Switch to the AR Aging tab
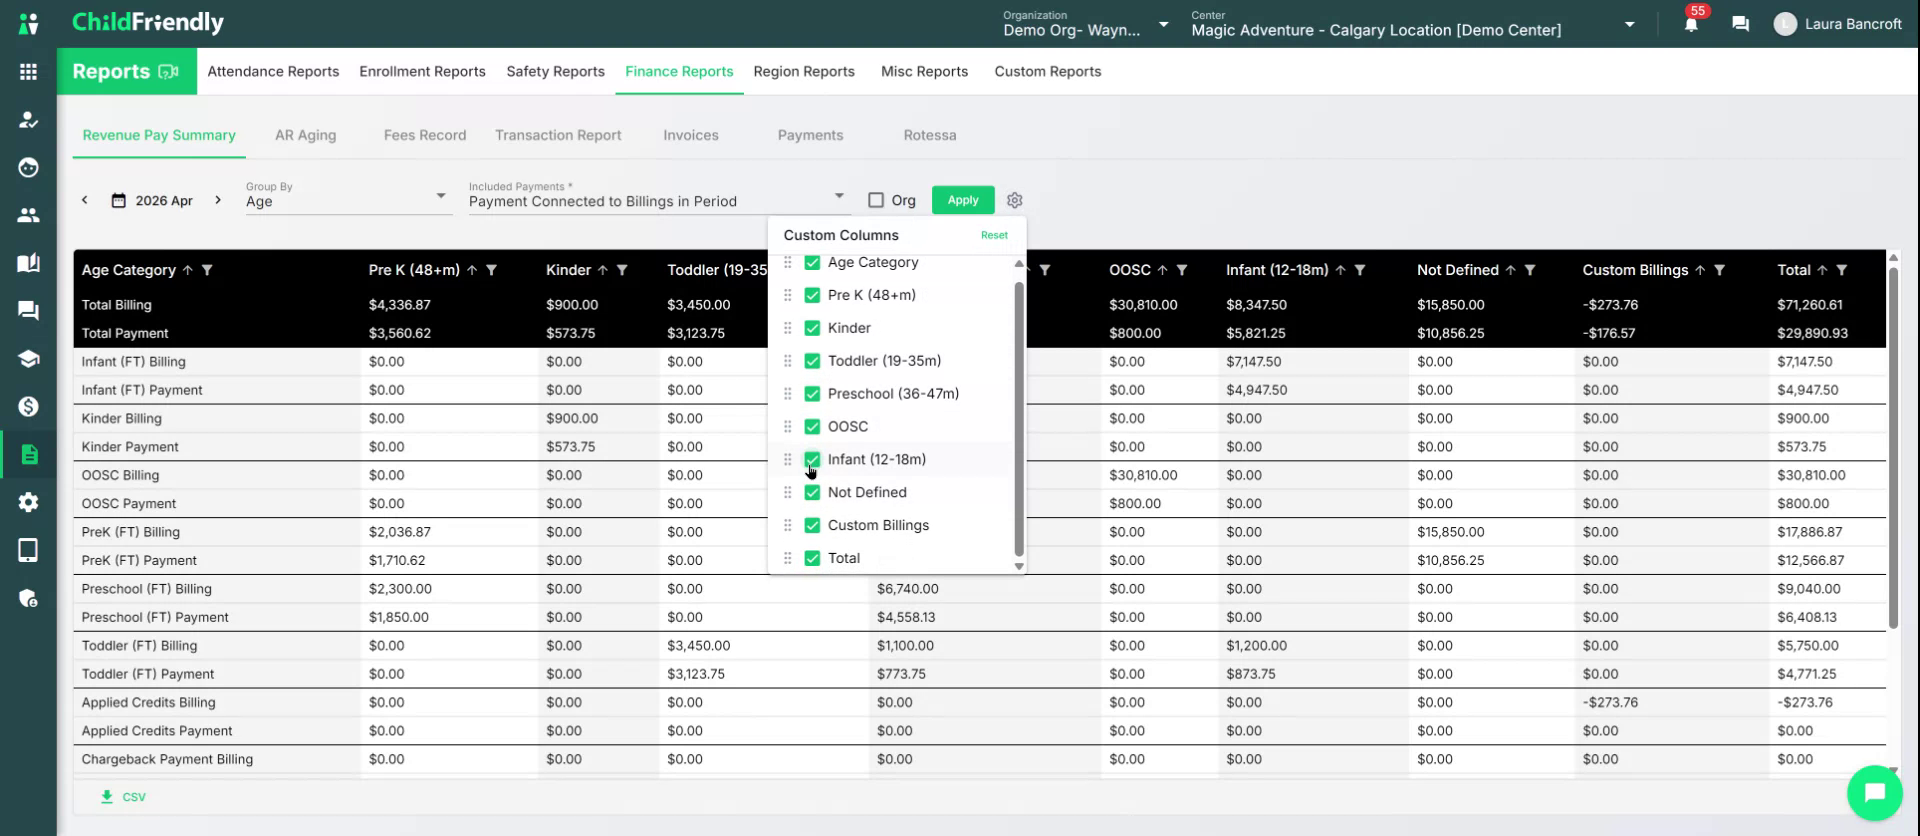 pos(305,135)
